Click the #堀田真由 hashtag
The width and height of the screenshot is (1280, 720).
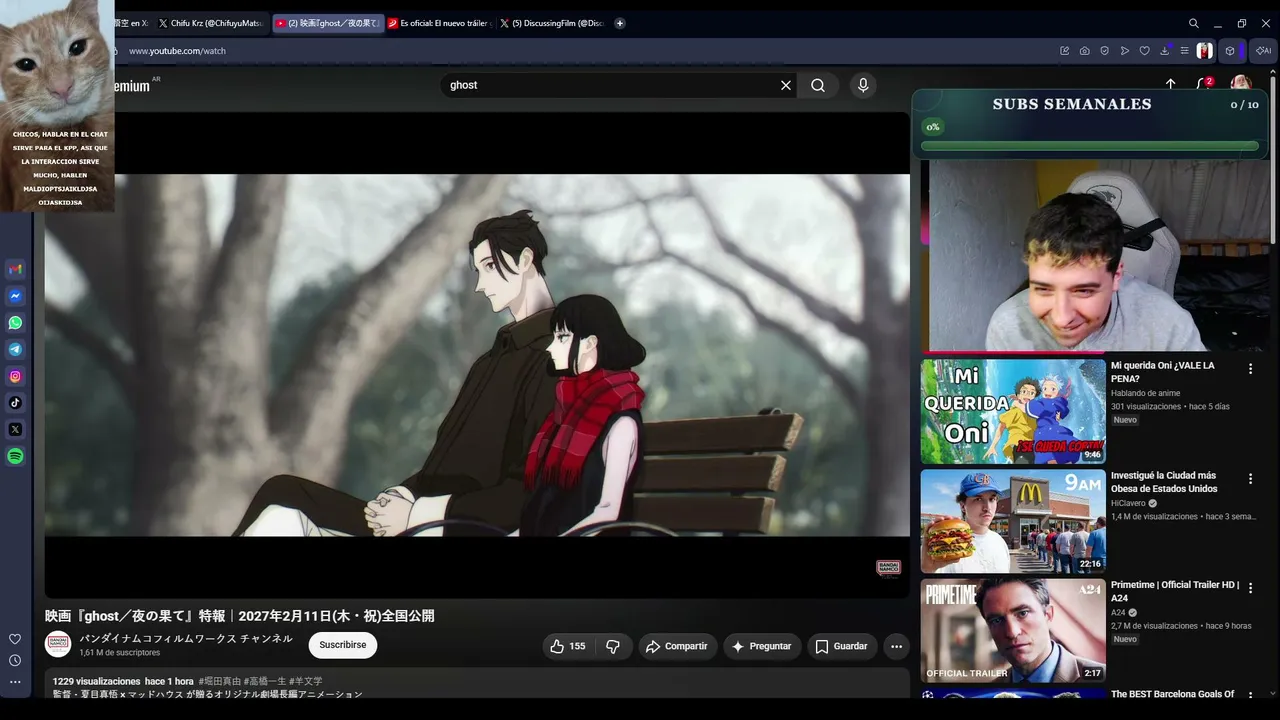pos(219,682)
